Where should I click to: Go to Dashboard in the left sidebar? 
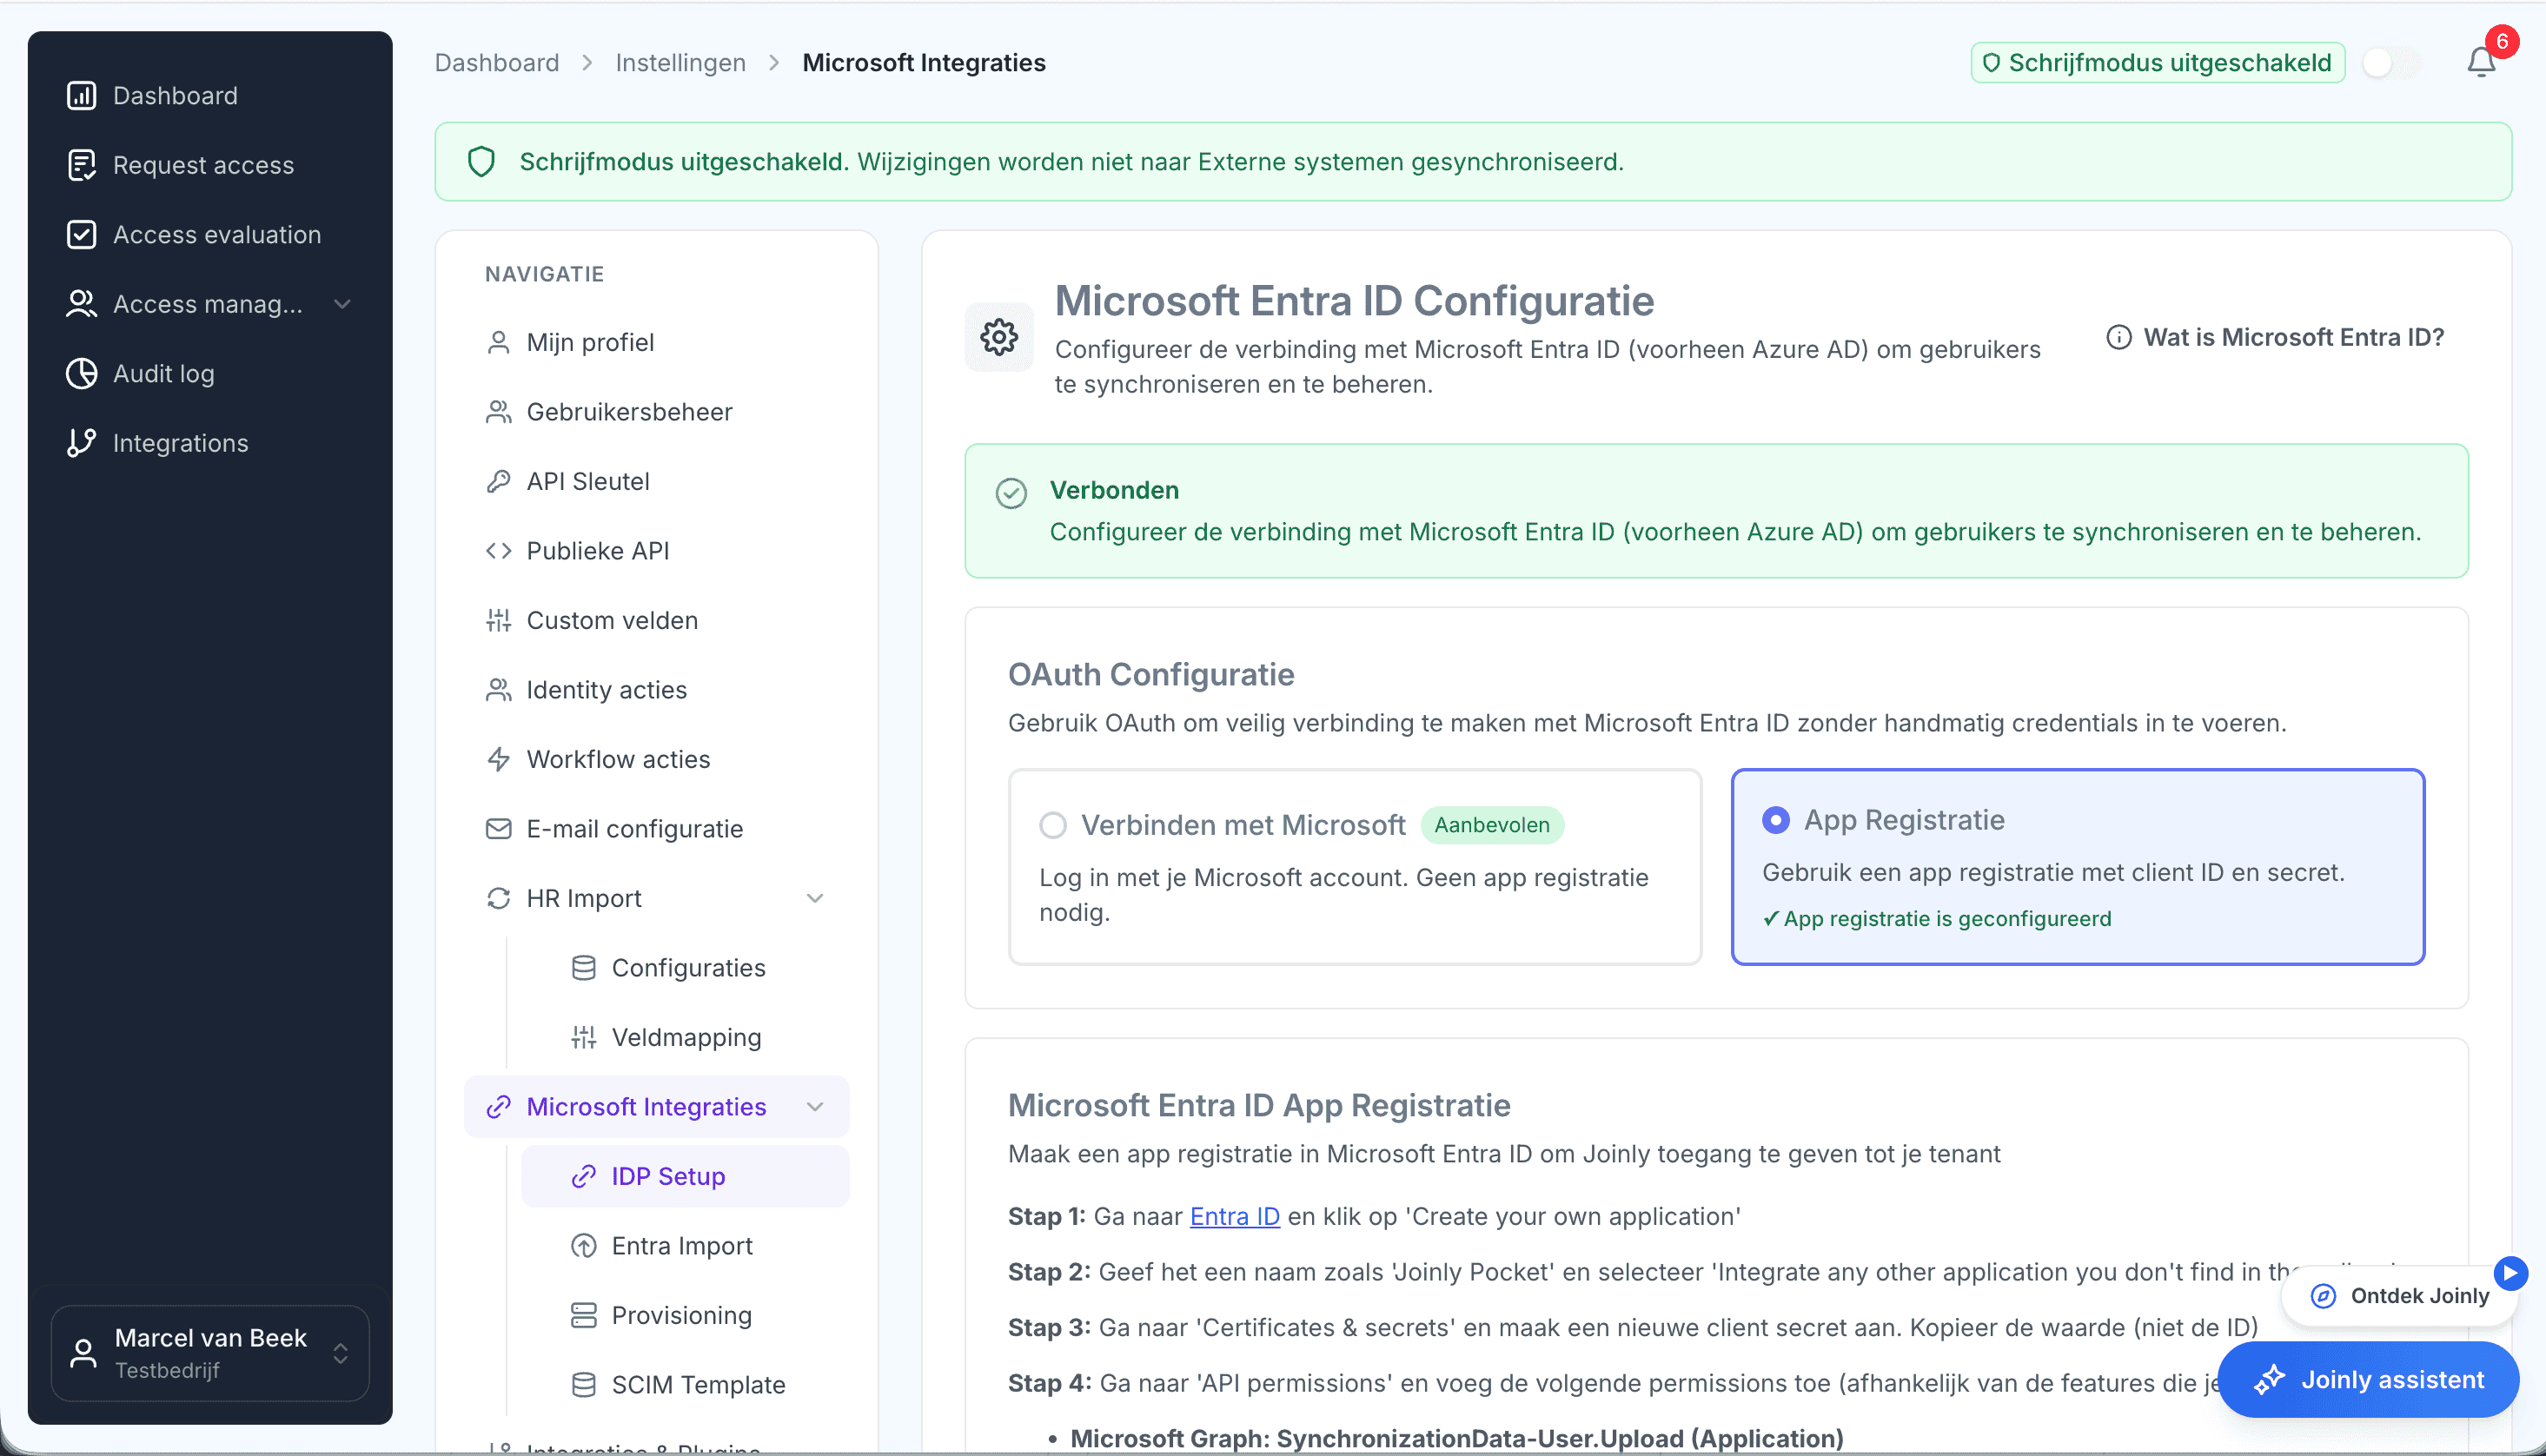click(210, 95)
